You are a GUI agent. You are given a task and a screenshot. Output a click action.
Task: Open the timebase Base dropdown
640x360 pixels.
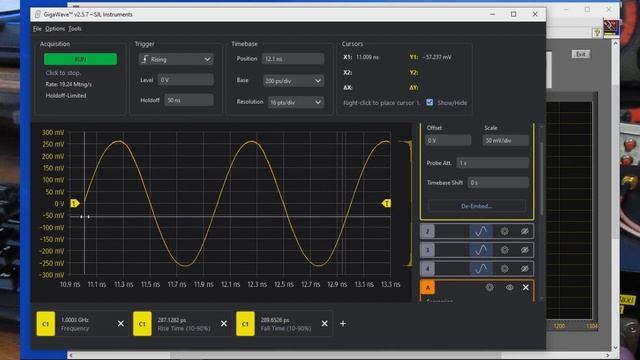point(293,81)
